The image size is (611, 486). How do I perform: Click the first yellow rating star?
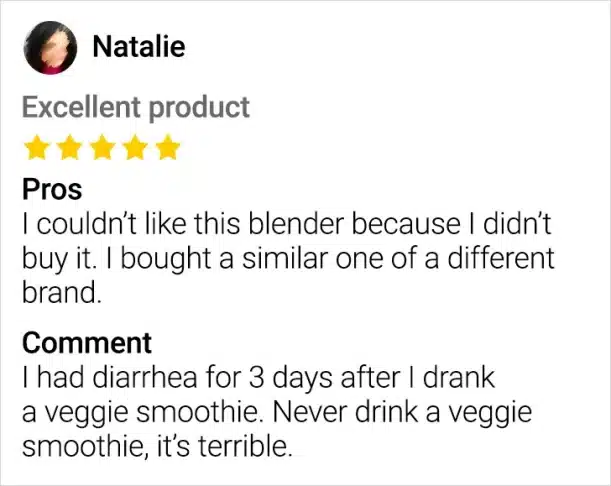(x=37, y=148)
